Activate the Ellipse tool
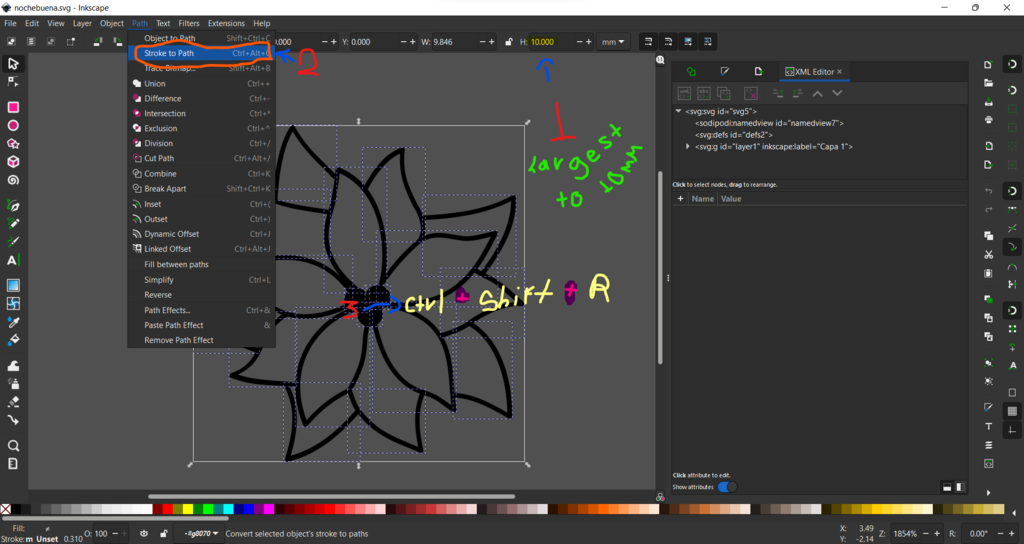The height and width of the screenshot is (544, 1024). (x=13, y=125)
